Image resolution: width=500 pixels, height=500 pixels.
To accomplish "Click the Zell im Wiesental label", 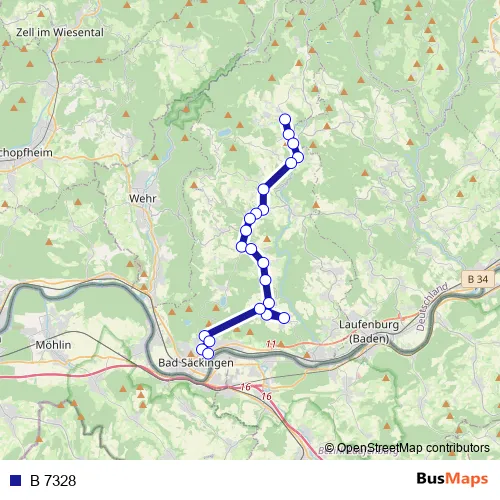I will pyautogui.click(x=60, y=32).
